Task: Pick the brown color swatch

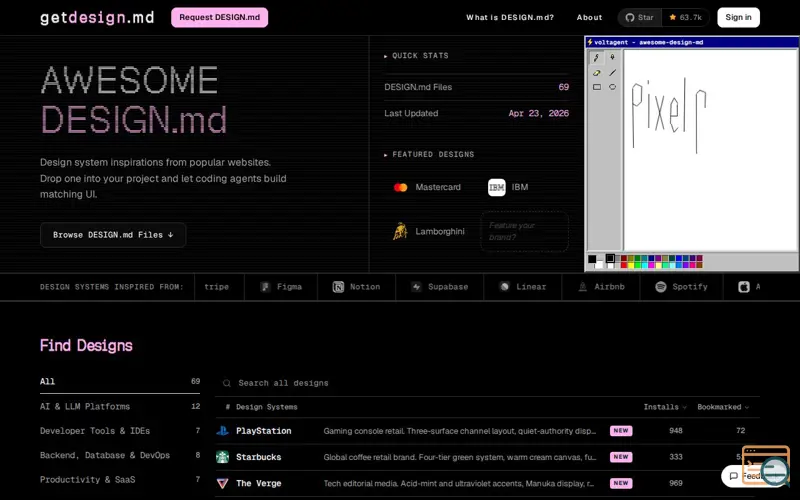Action: point(699,265)
